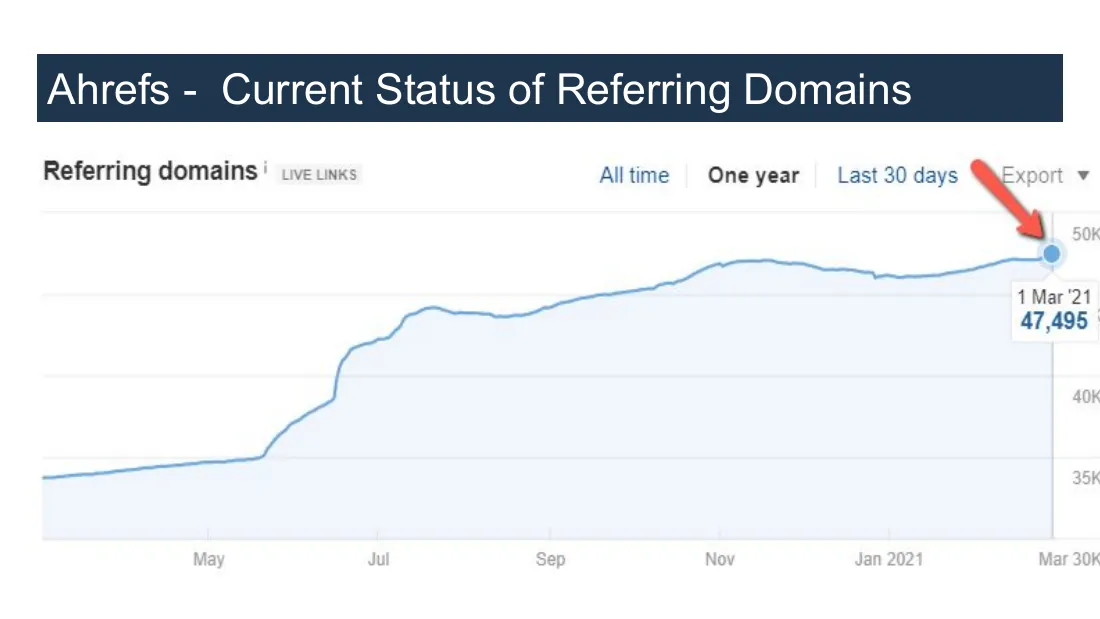Click the May x-axis label
Viewport: 1100px width, 619px height.
tap(208, 559)
